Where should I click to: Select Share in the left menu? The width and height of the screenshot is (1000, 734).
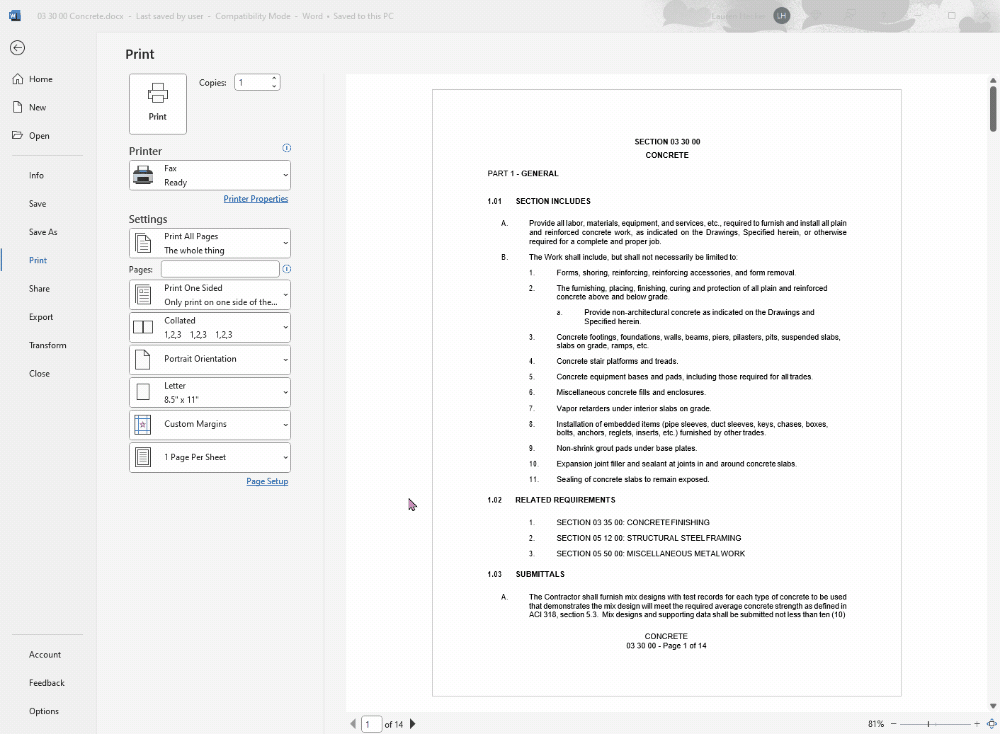[x=38, y=288]
